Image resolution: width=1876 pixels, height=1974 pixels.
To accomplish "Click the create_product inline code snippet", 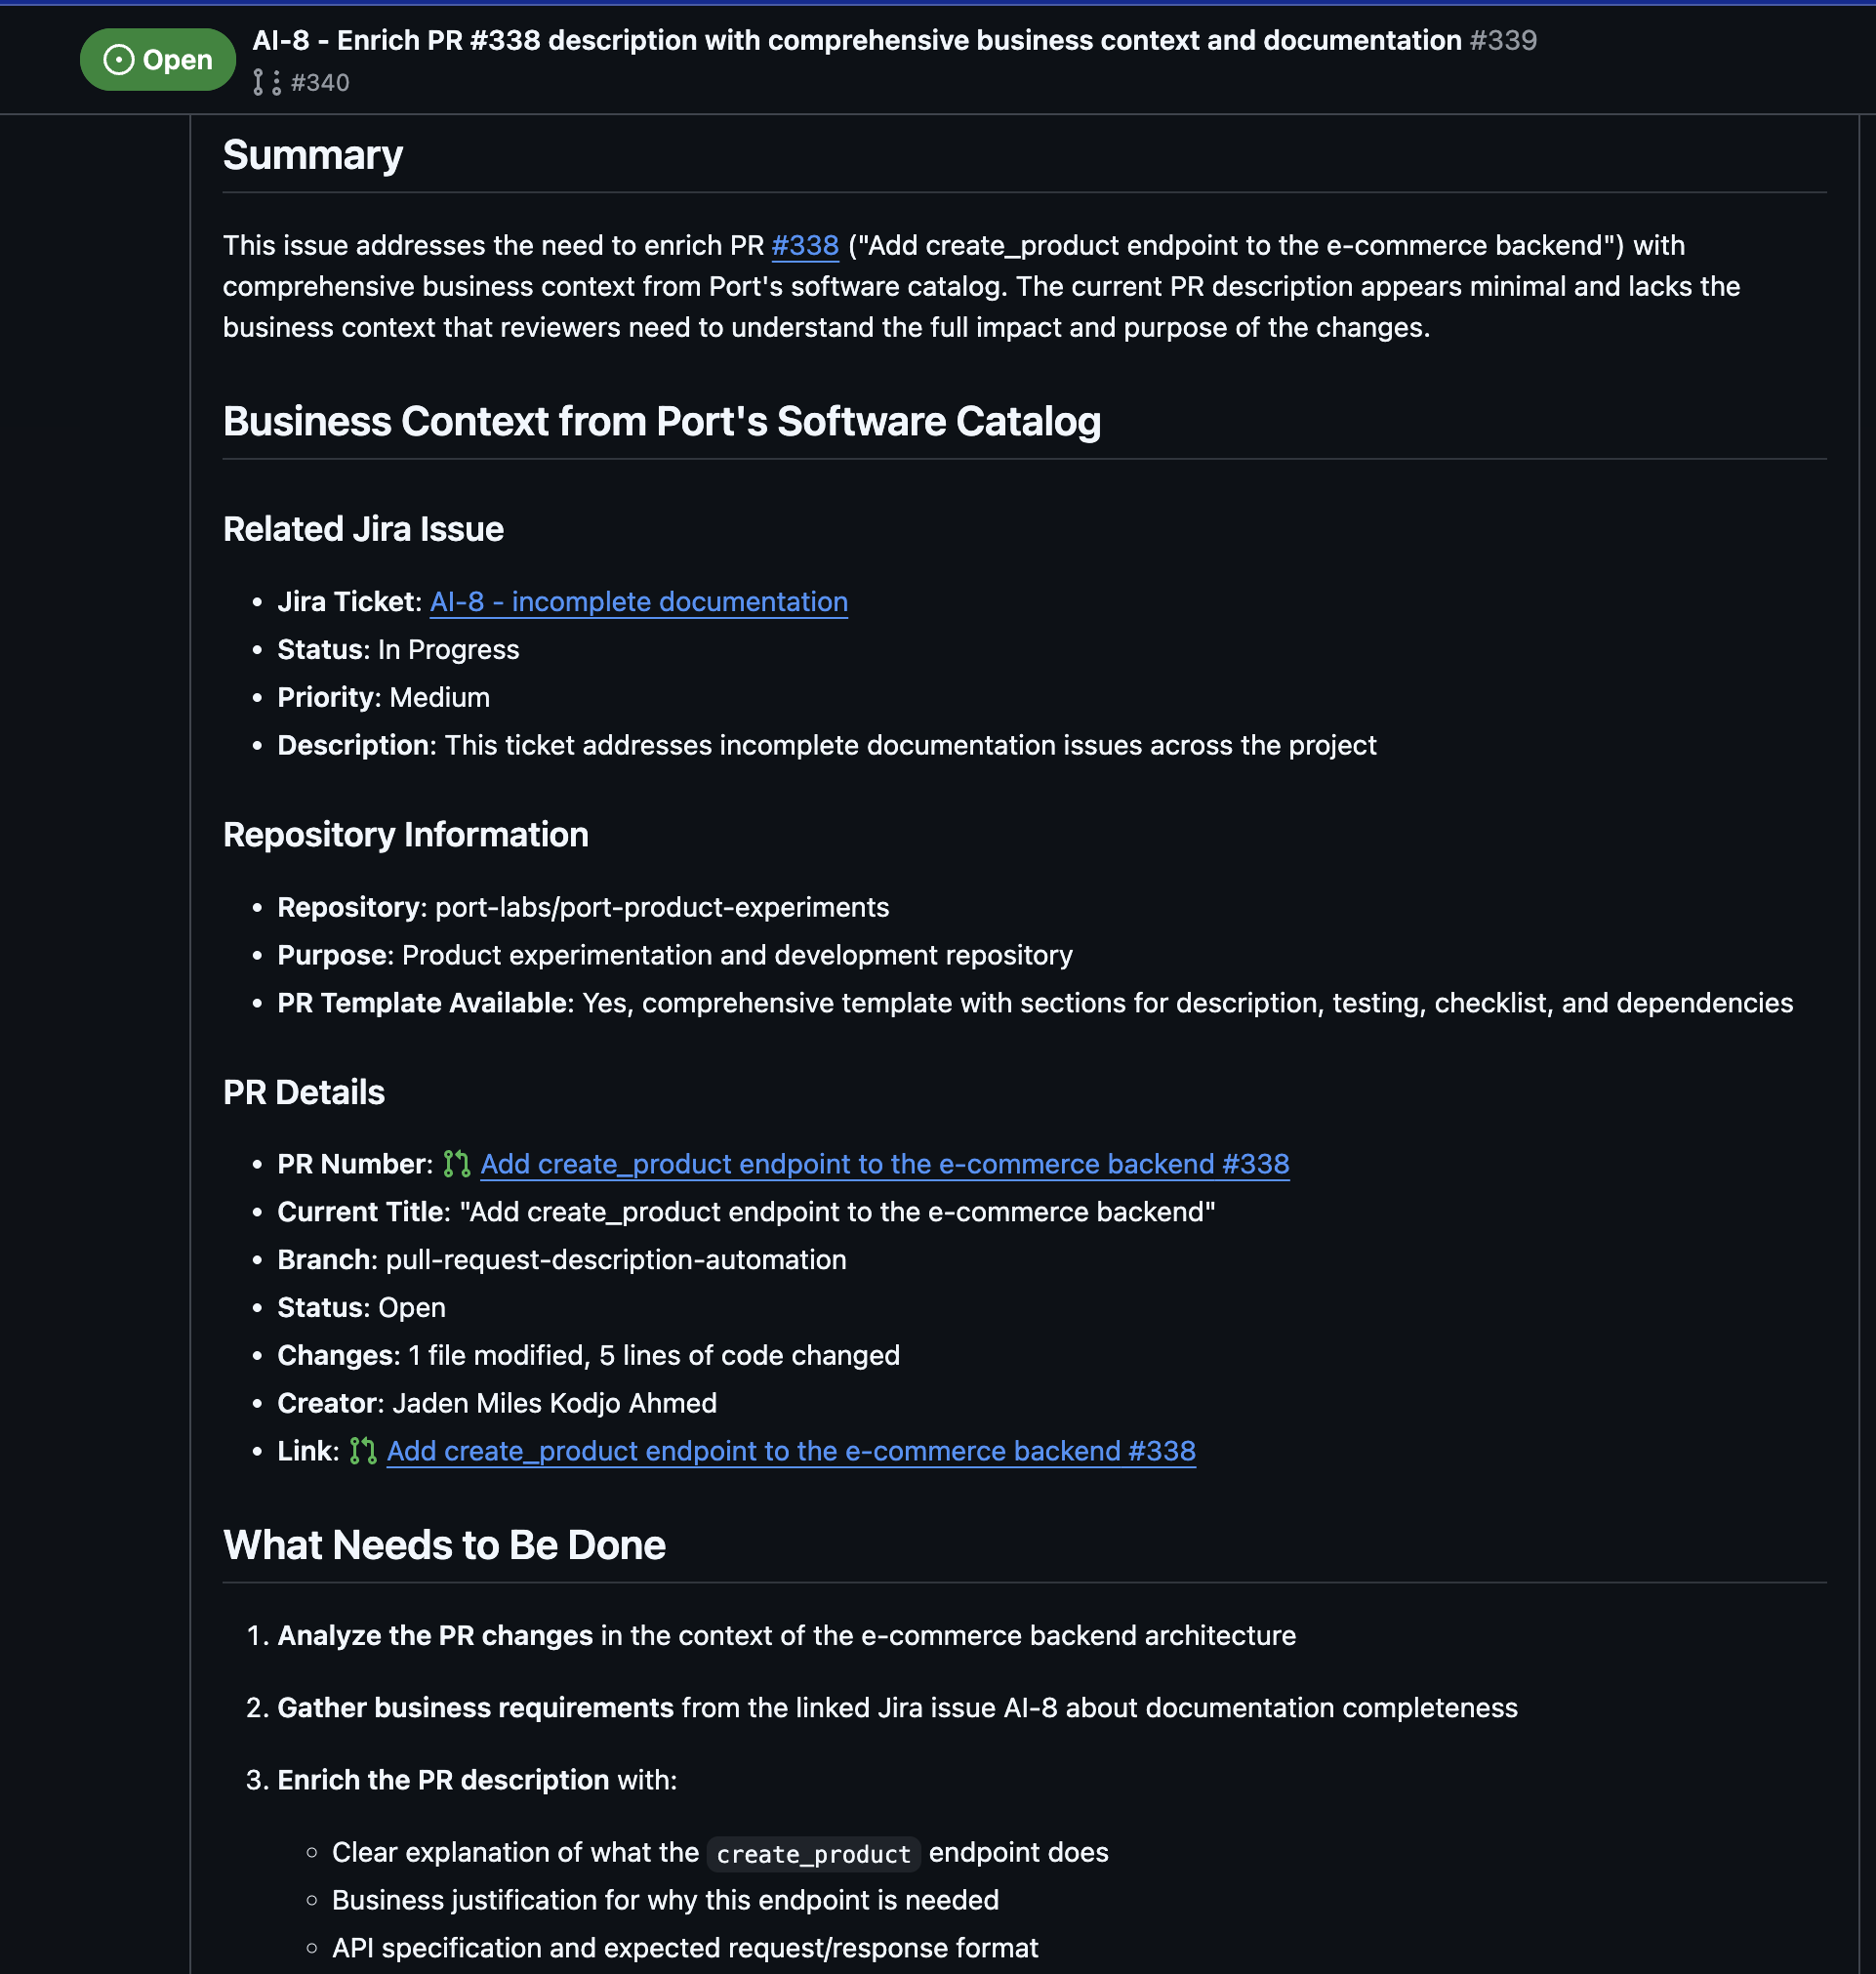I will coord(813,1853).
